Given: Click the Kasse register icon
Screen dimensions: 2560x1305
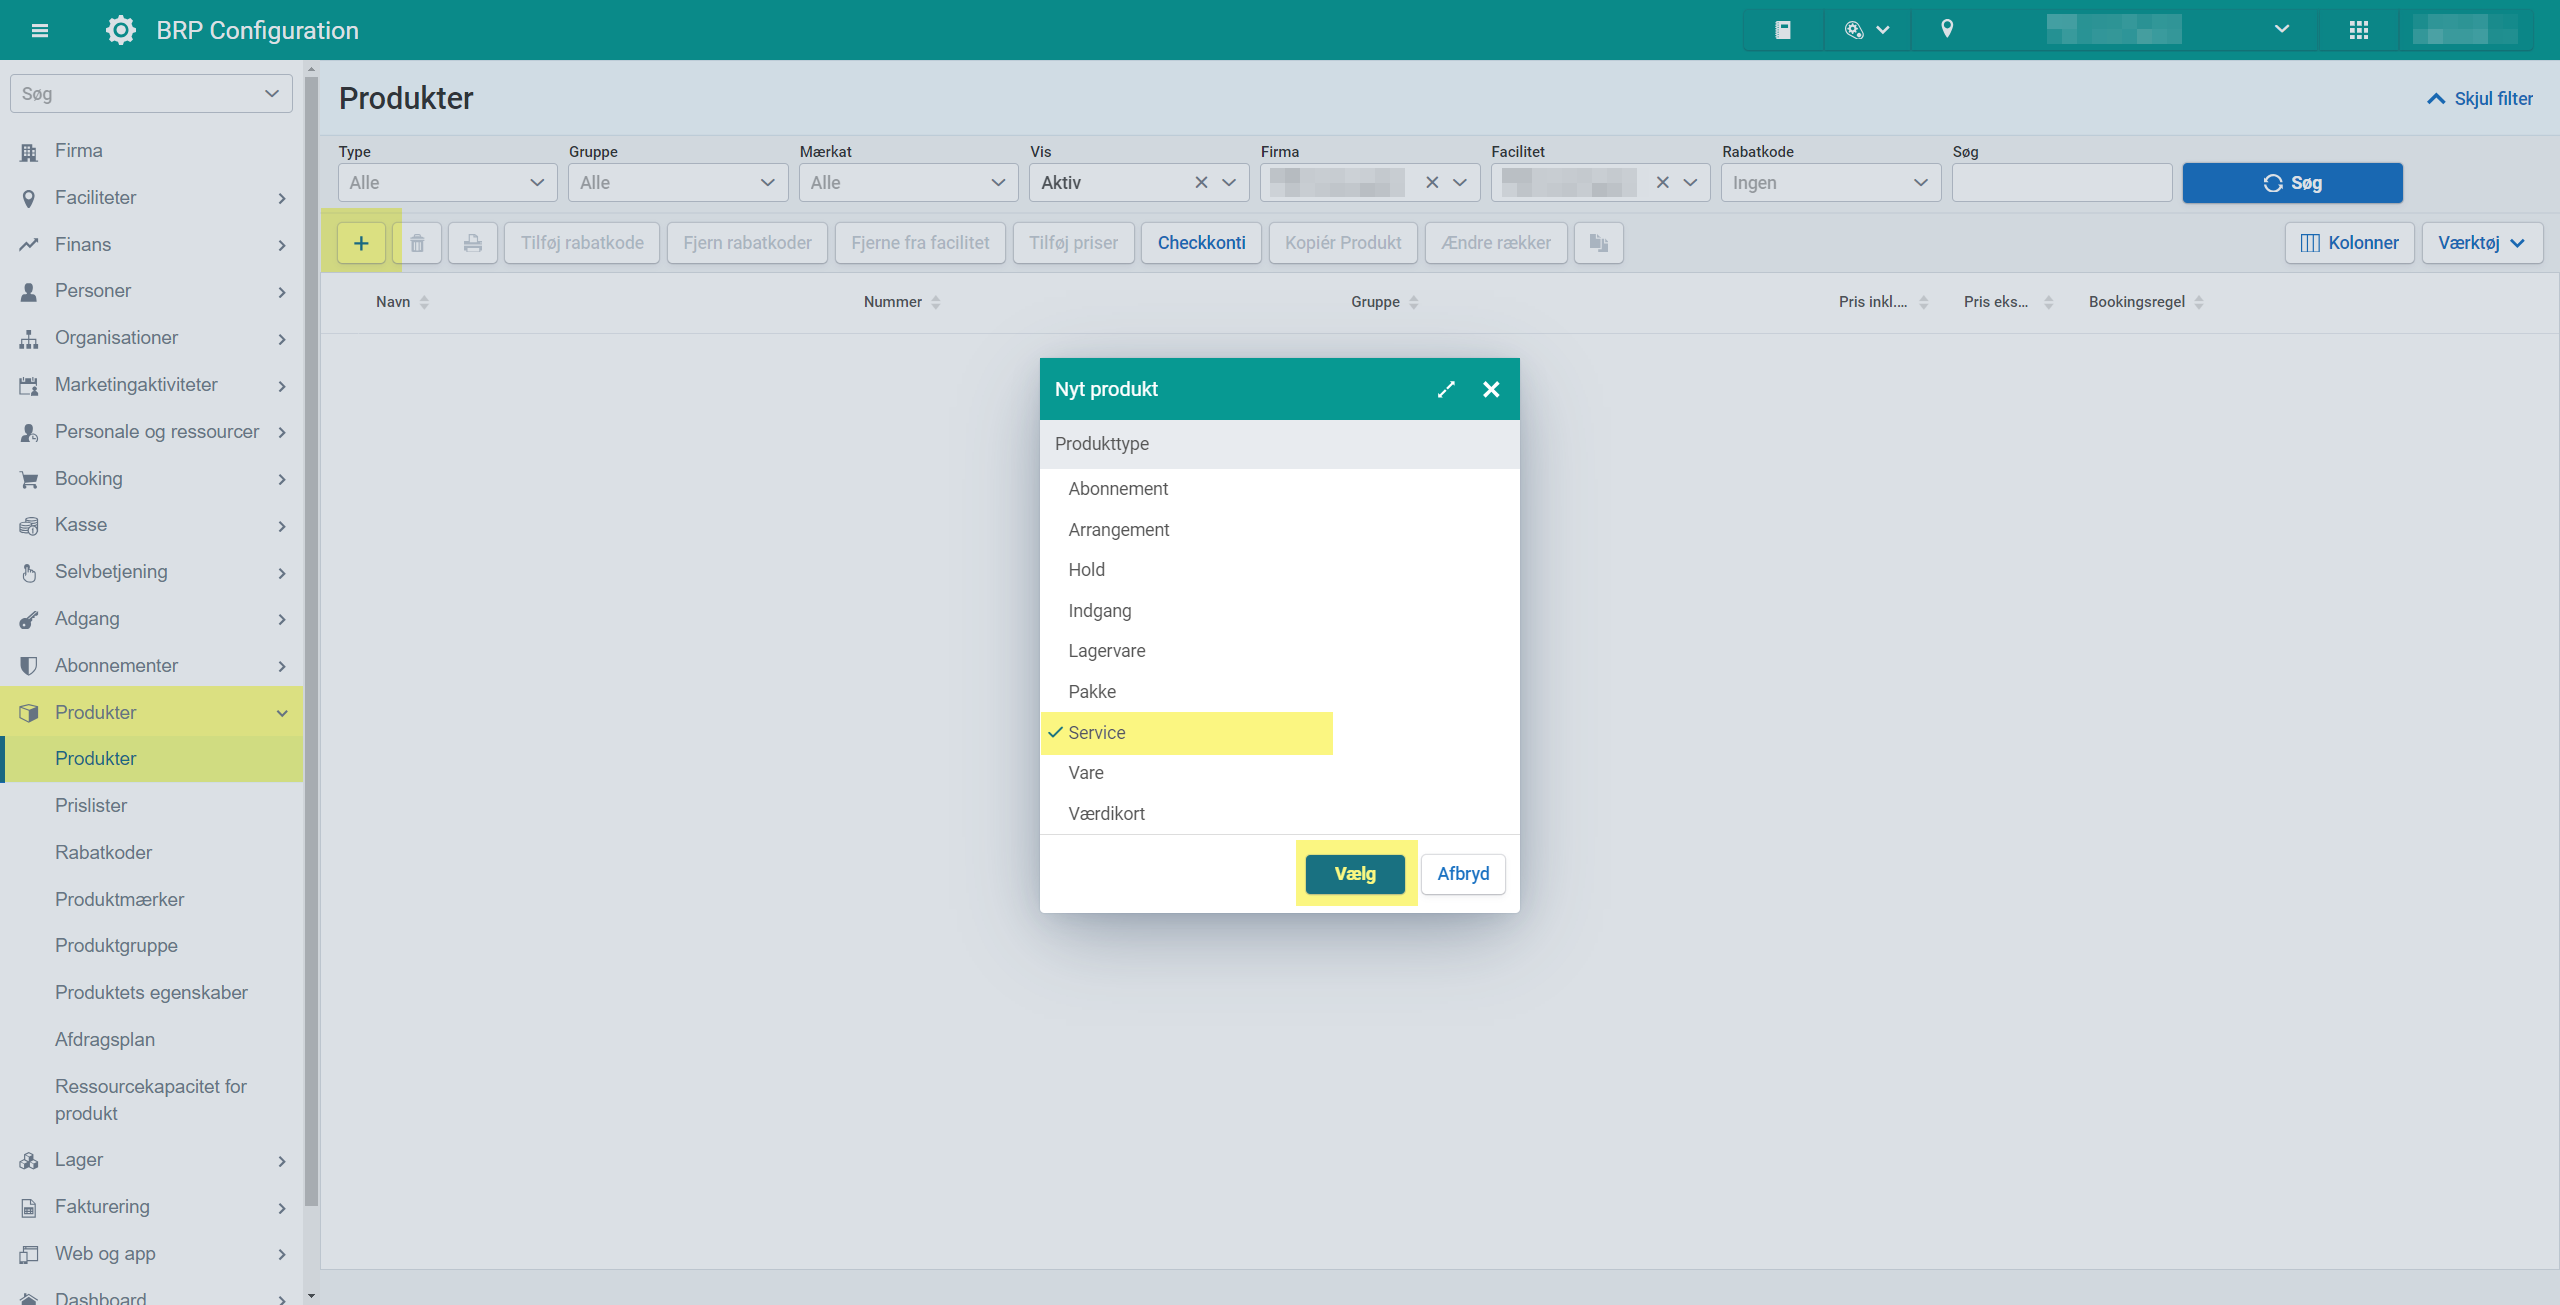Looking at the screenshot, I should click(x=29, y=526).
